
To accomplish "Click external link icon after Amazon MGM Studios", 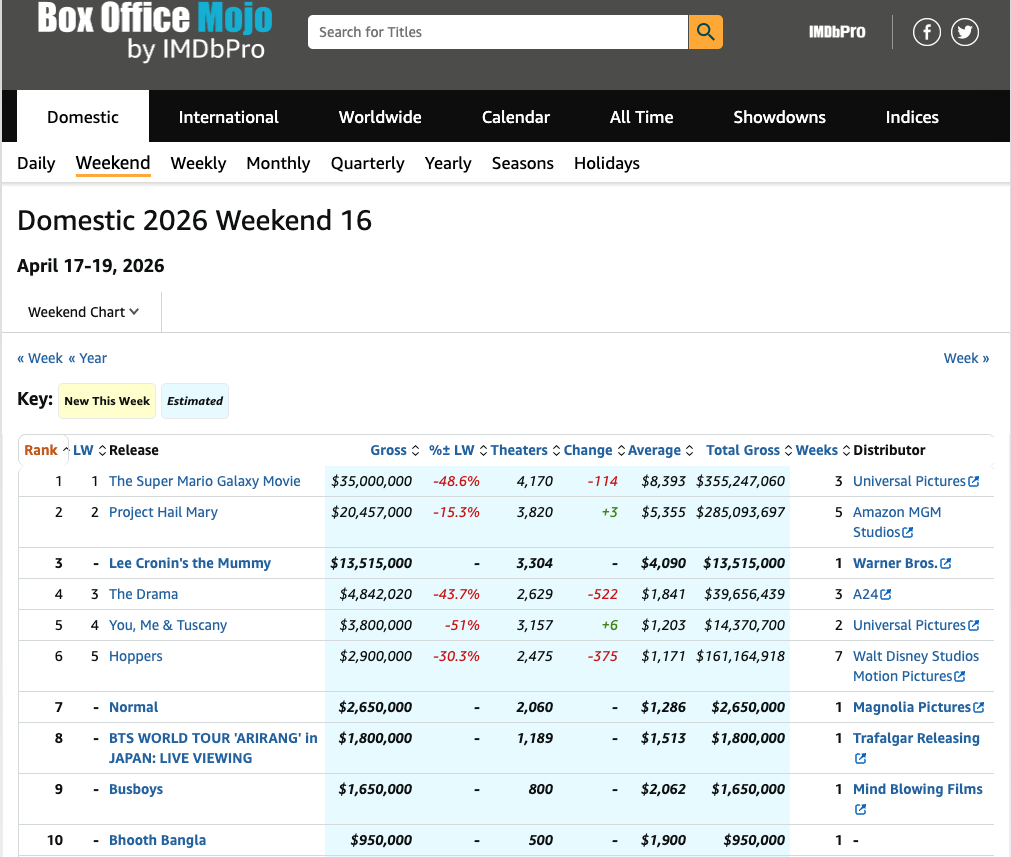I will coord(908,533).
